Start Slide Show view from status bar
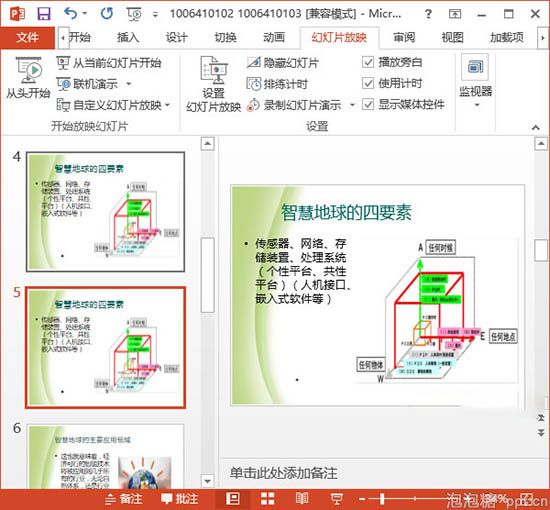 337,498
